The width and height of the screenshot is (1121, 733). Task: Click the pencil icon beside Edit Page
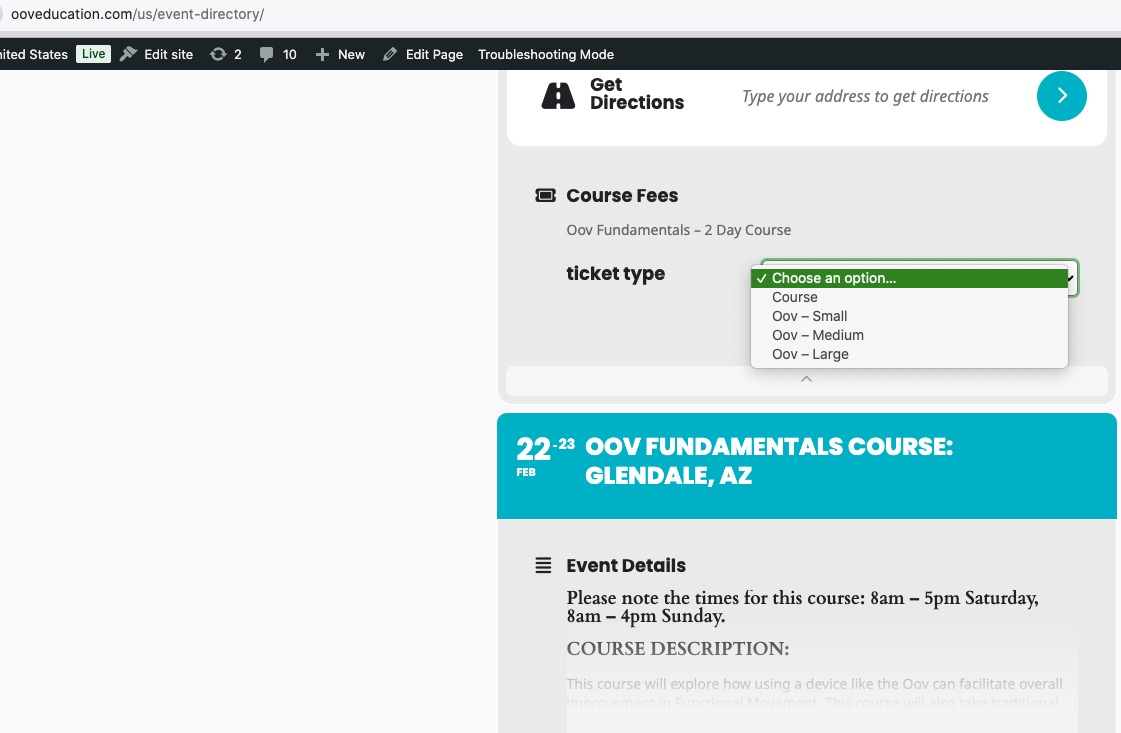click(390, 54)
